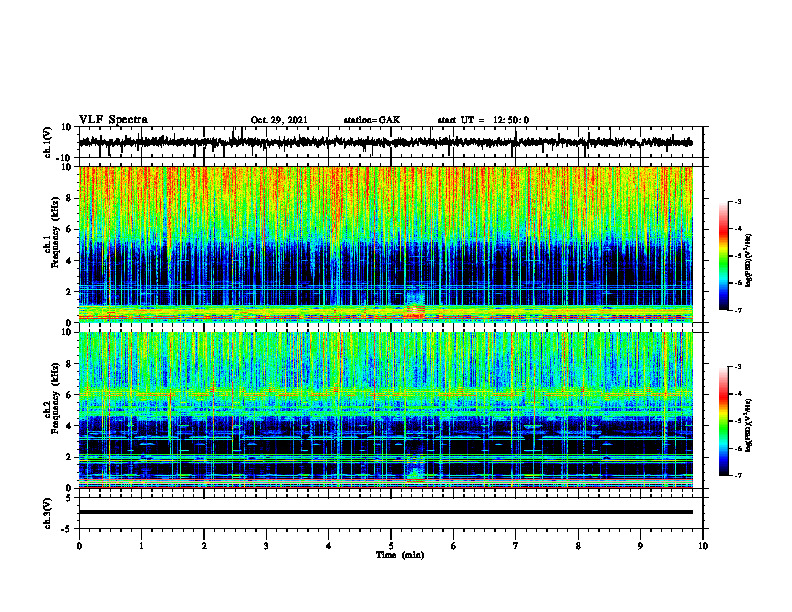The height and width of the screenshot is (612, 792).
Task: Click time axis tick label "9"
Action: point(640,546)
